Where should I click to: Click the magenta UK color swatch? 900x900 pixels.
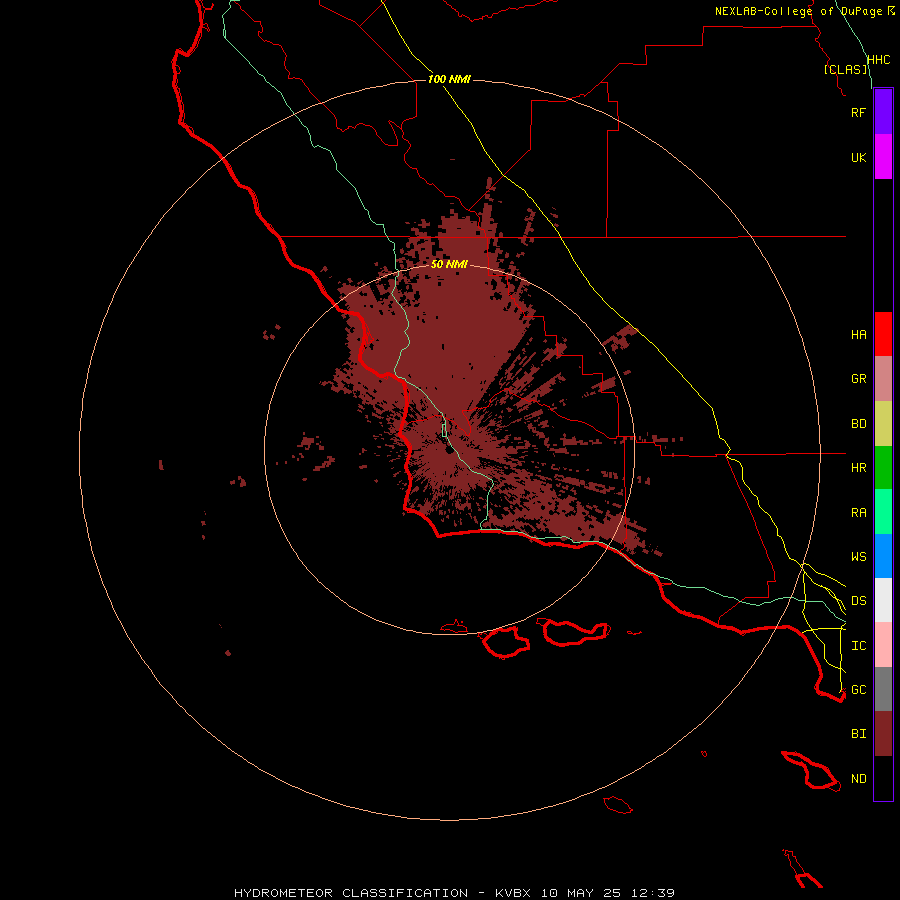coord(883,157)
